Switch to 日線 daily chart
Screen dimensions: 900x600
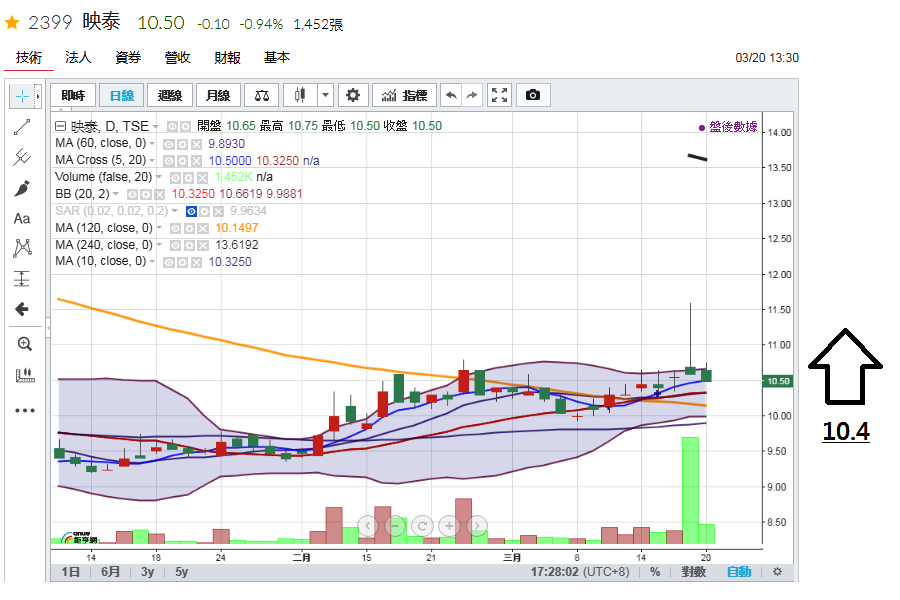tap(122, 95)
